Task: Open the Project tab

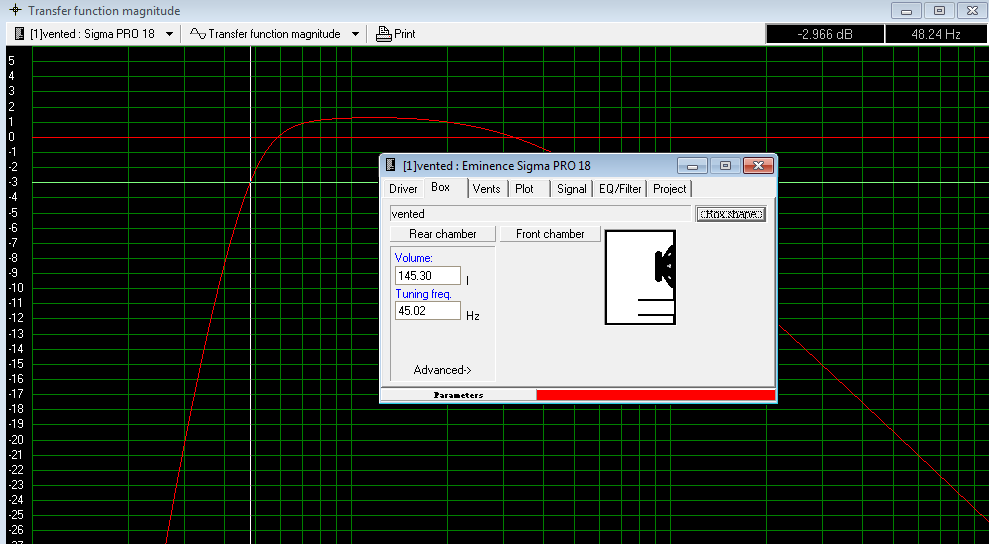Action: 669,189
